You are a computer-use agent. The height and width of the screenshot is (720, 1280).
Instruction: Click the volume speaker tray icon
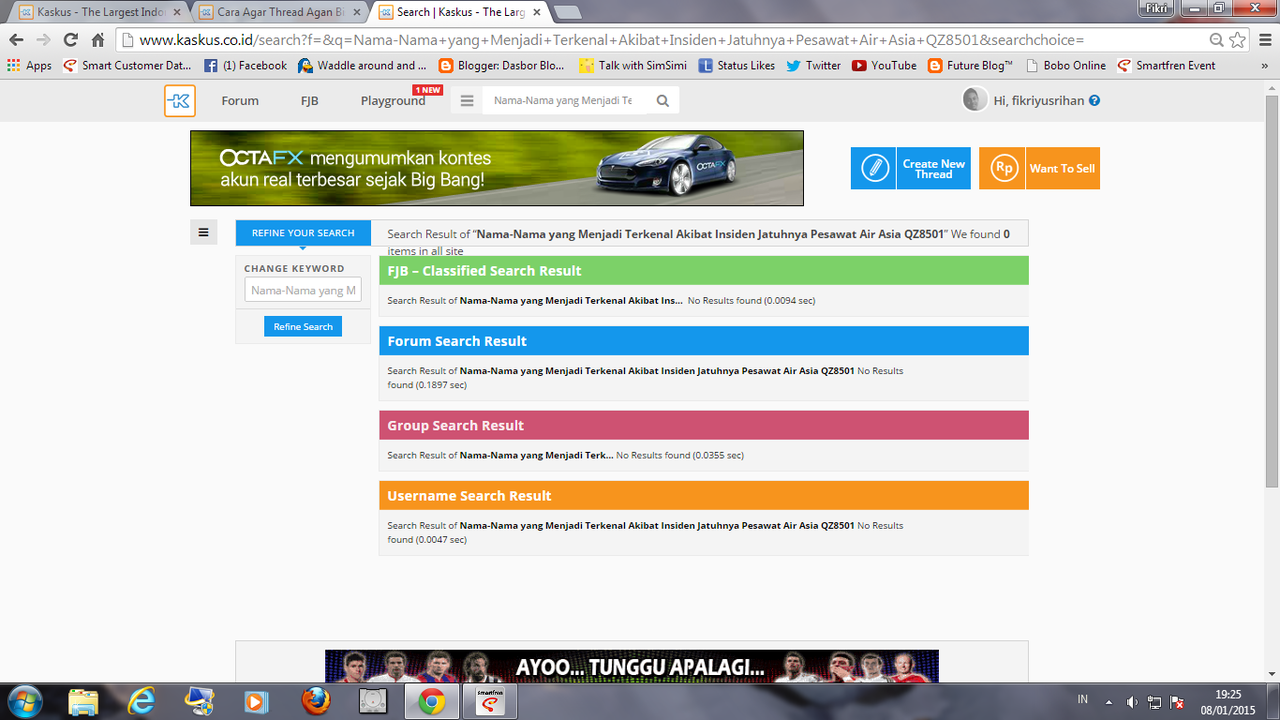[1132, 702]
